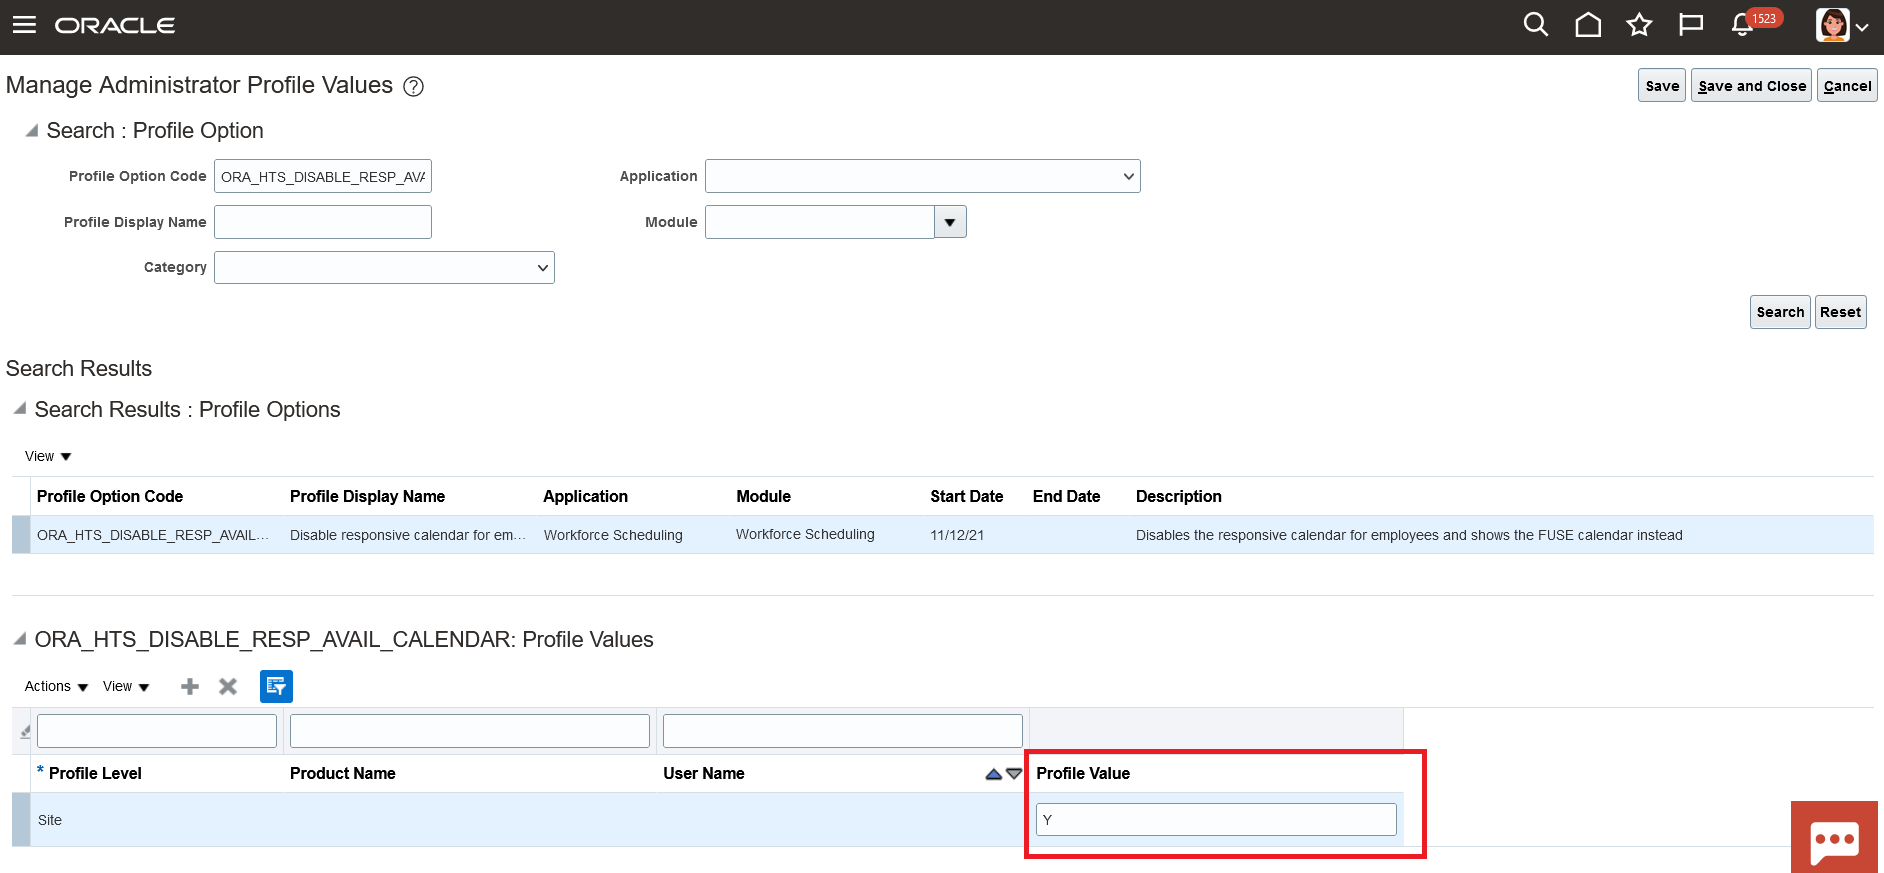Screen dimensions: 1884x873
Task: Click the Description column header
Action: pos(1178,497)
